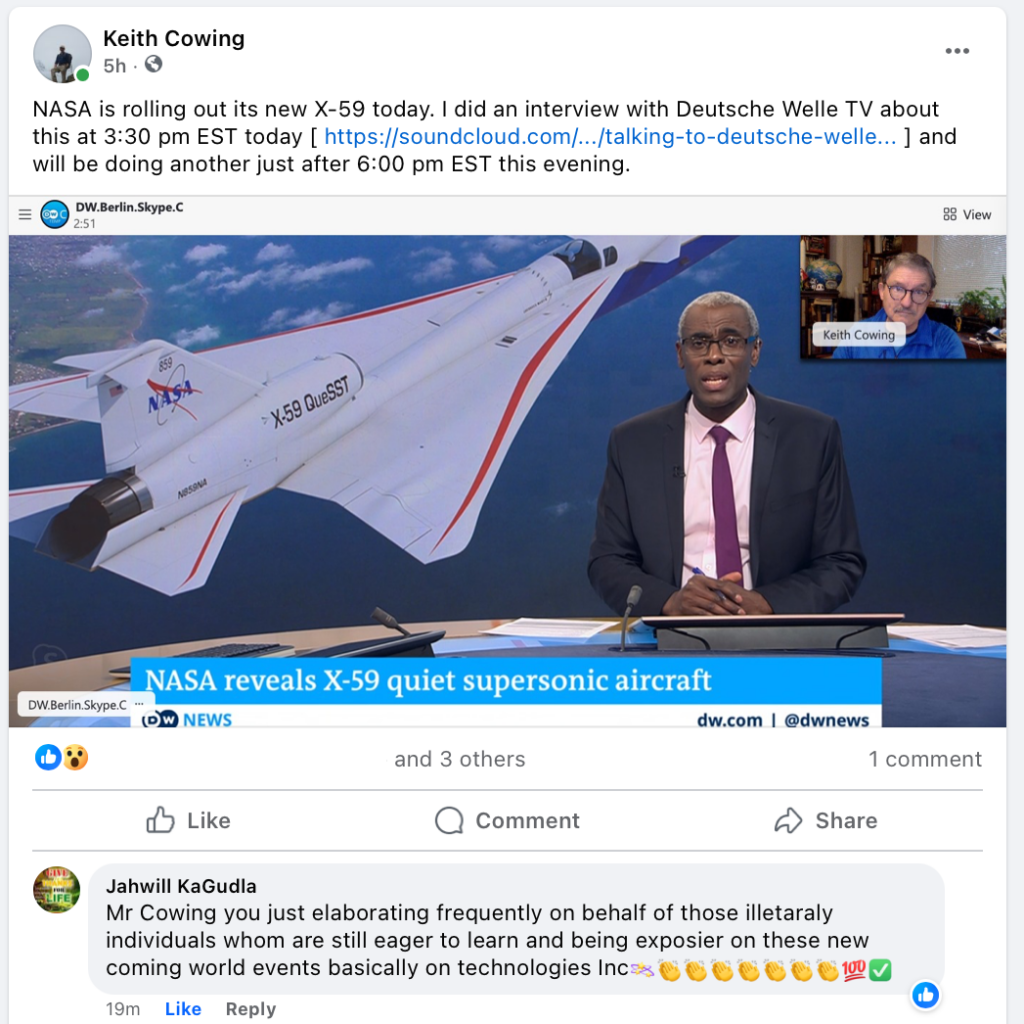
Task: Click the View grid option in the image
Action: 967,214
